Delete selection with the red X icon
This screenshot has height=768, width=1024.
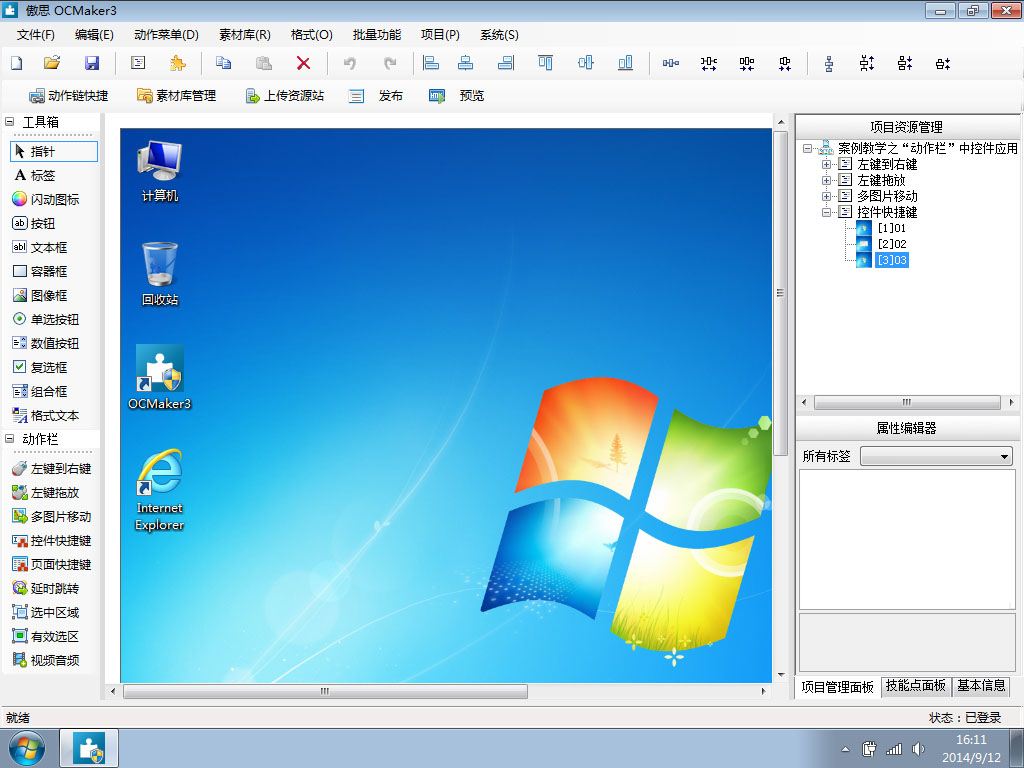click(303, 63)
